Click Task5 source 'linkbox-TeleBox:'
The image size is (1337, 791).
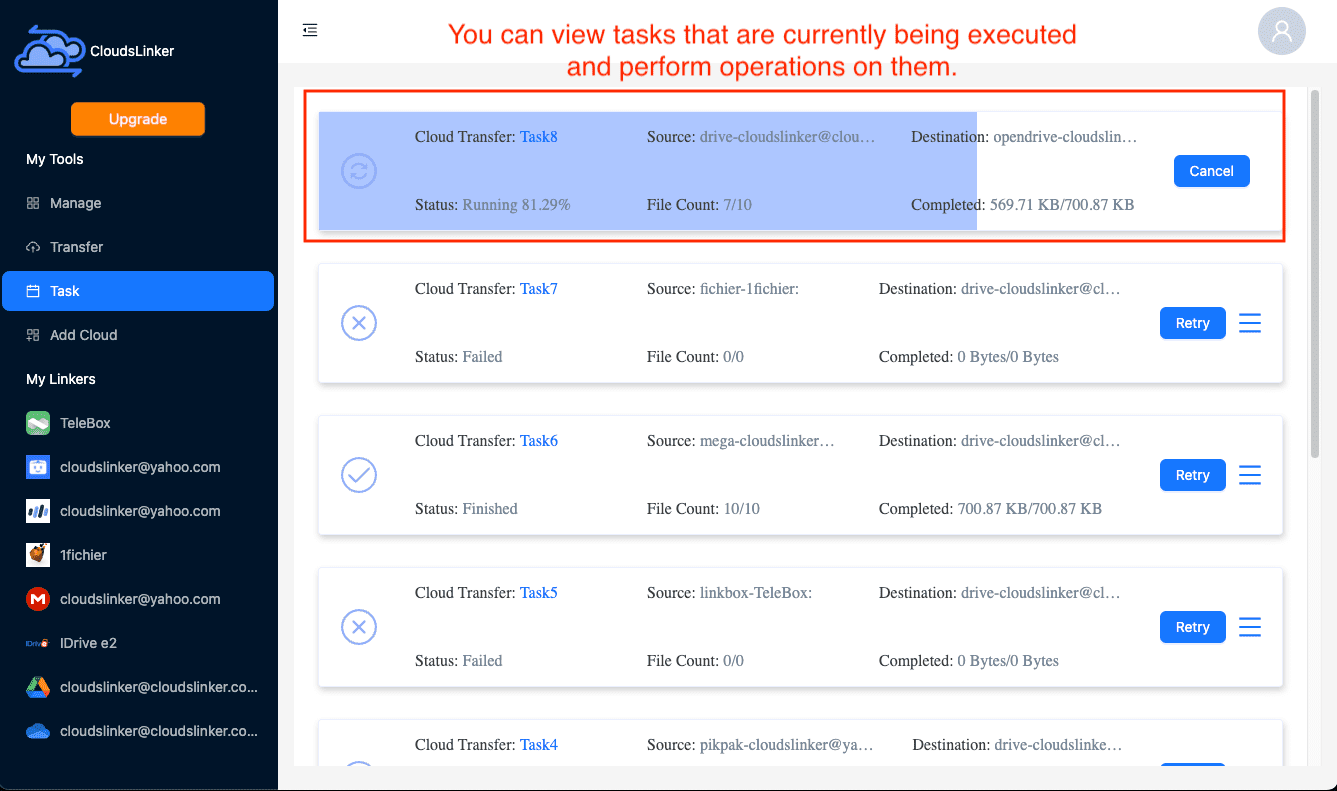tap(755, 593)
